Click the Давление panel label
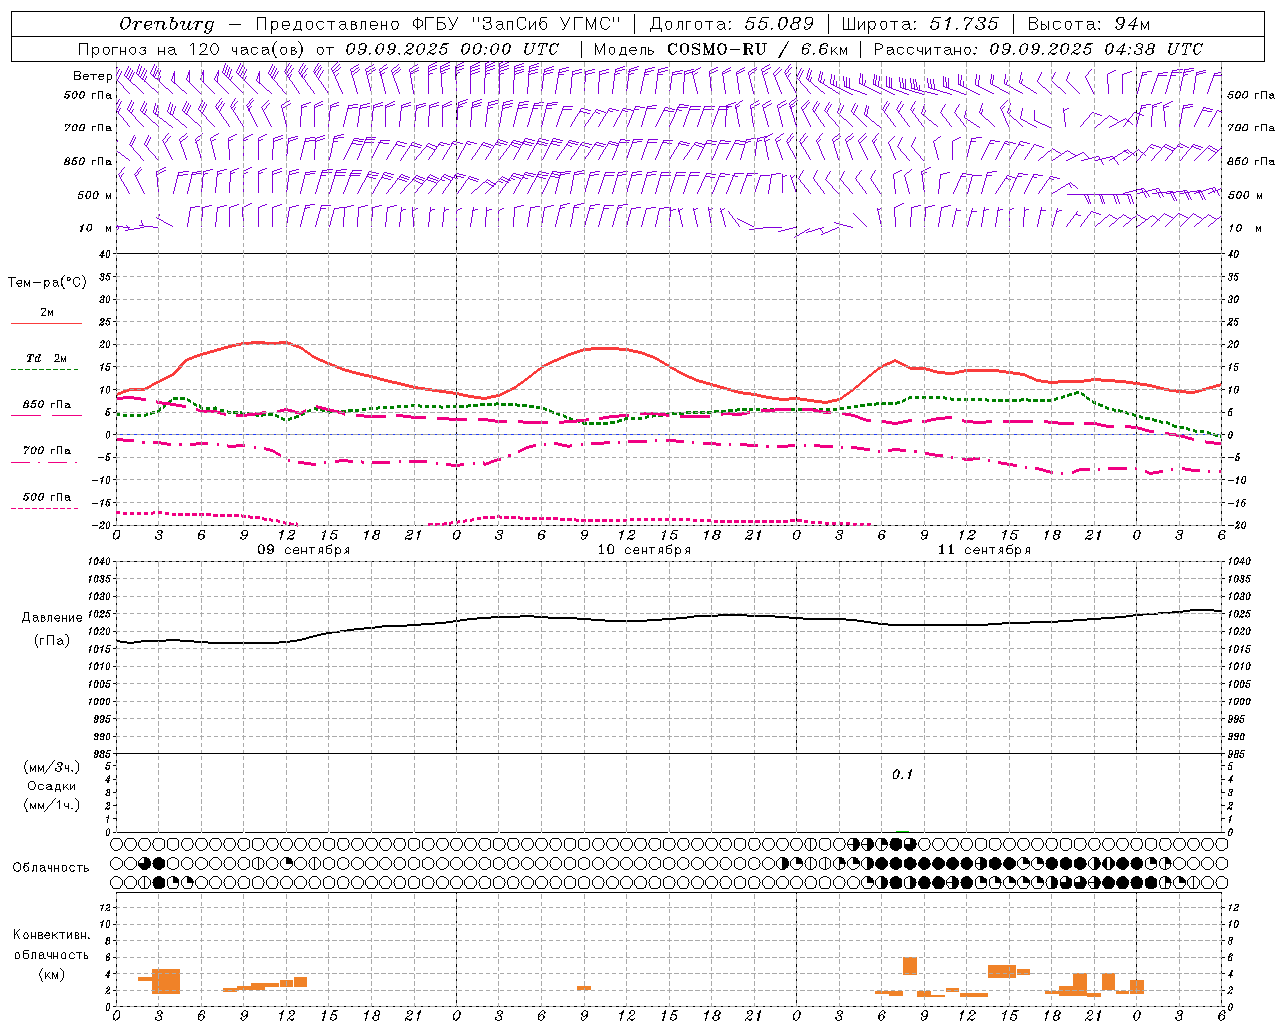Image resolution: width=1280 pixels, height=1024 pixels. click(x=52, y=618)
